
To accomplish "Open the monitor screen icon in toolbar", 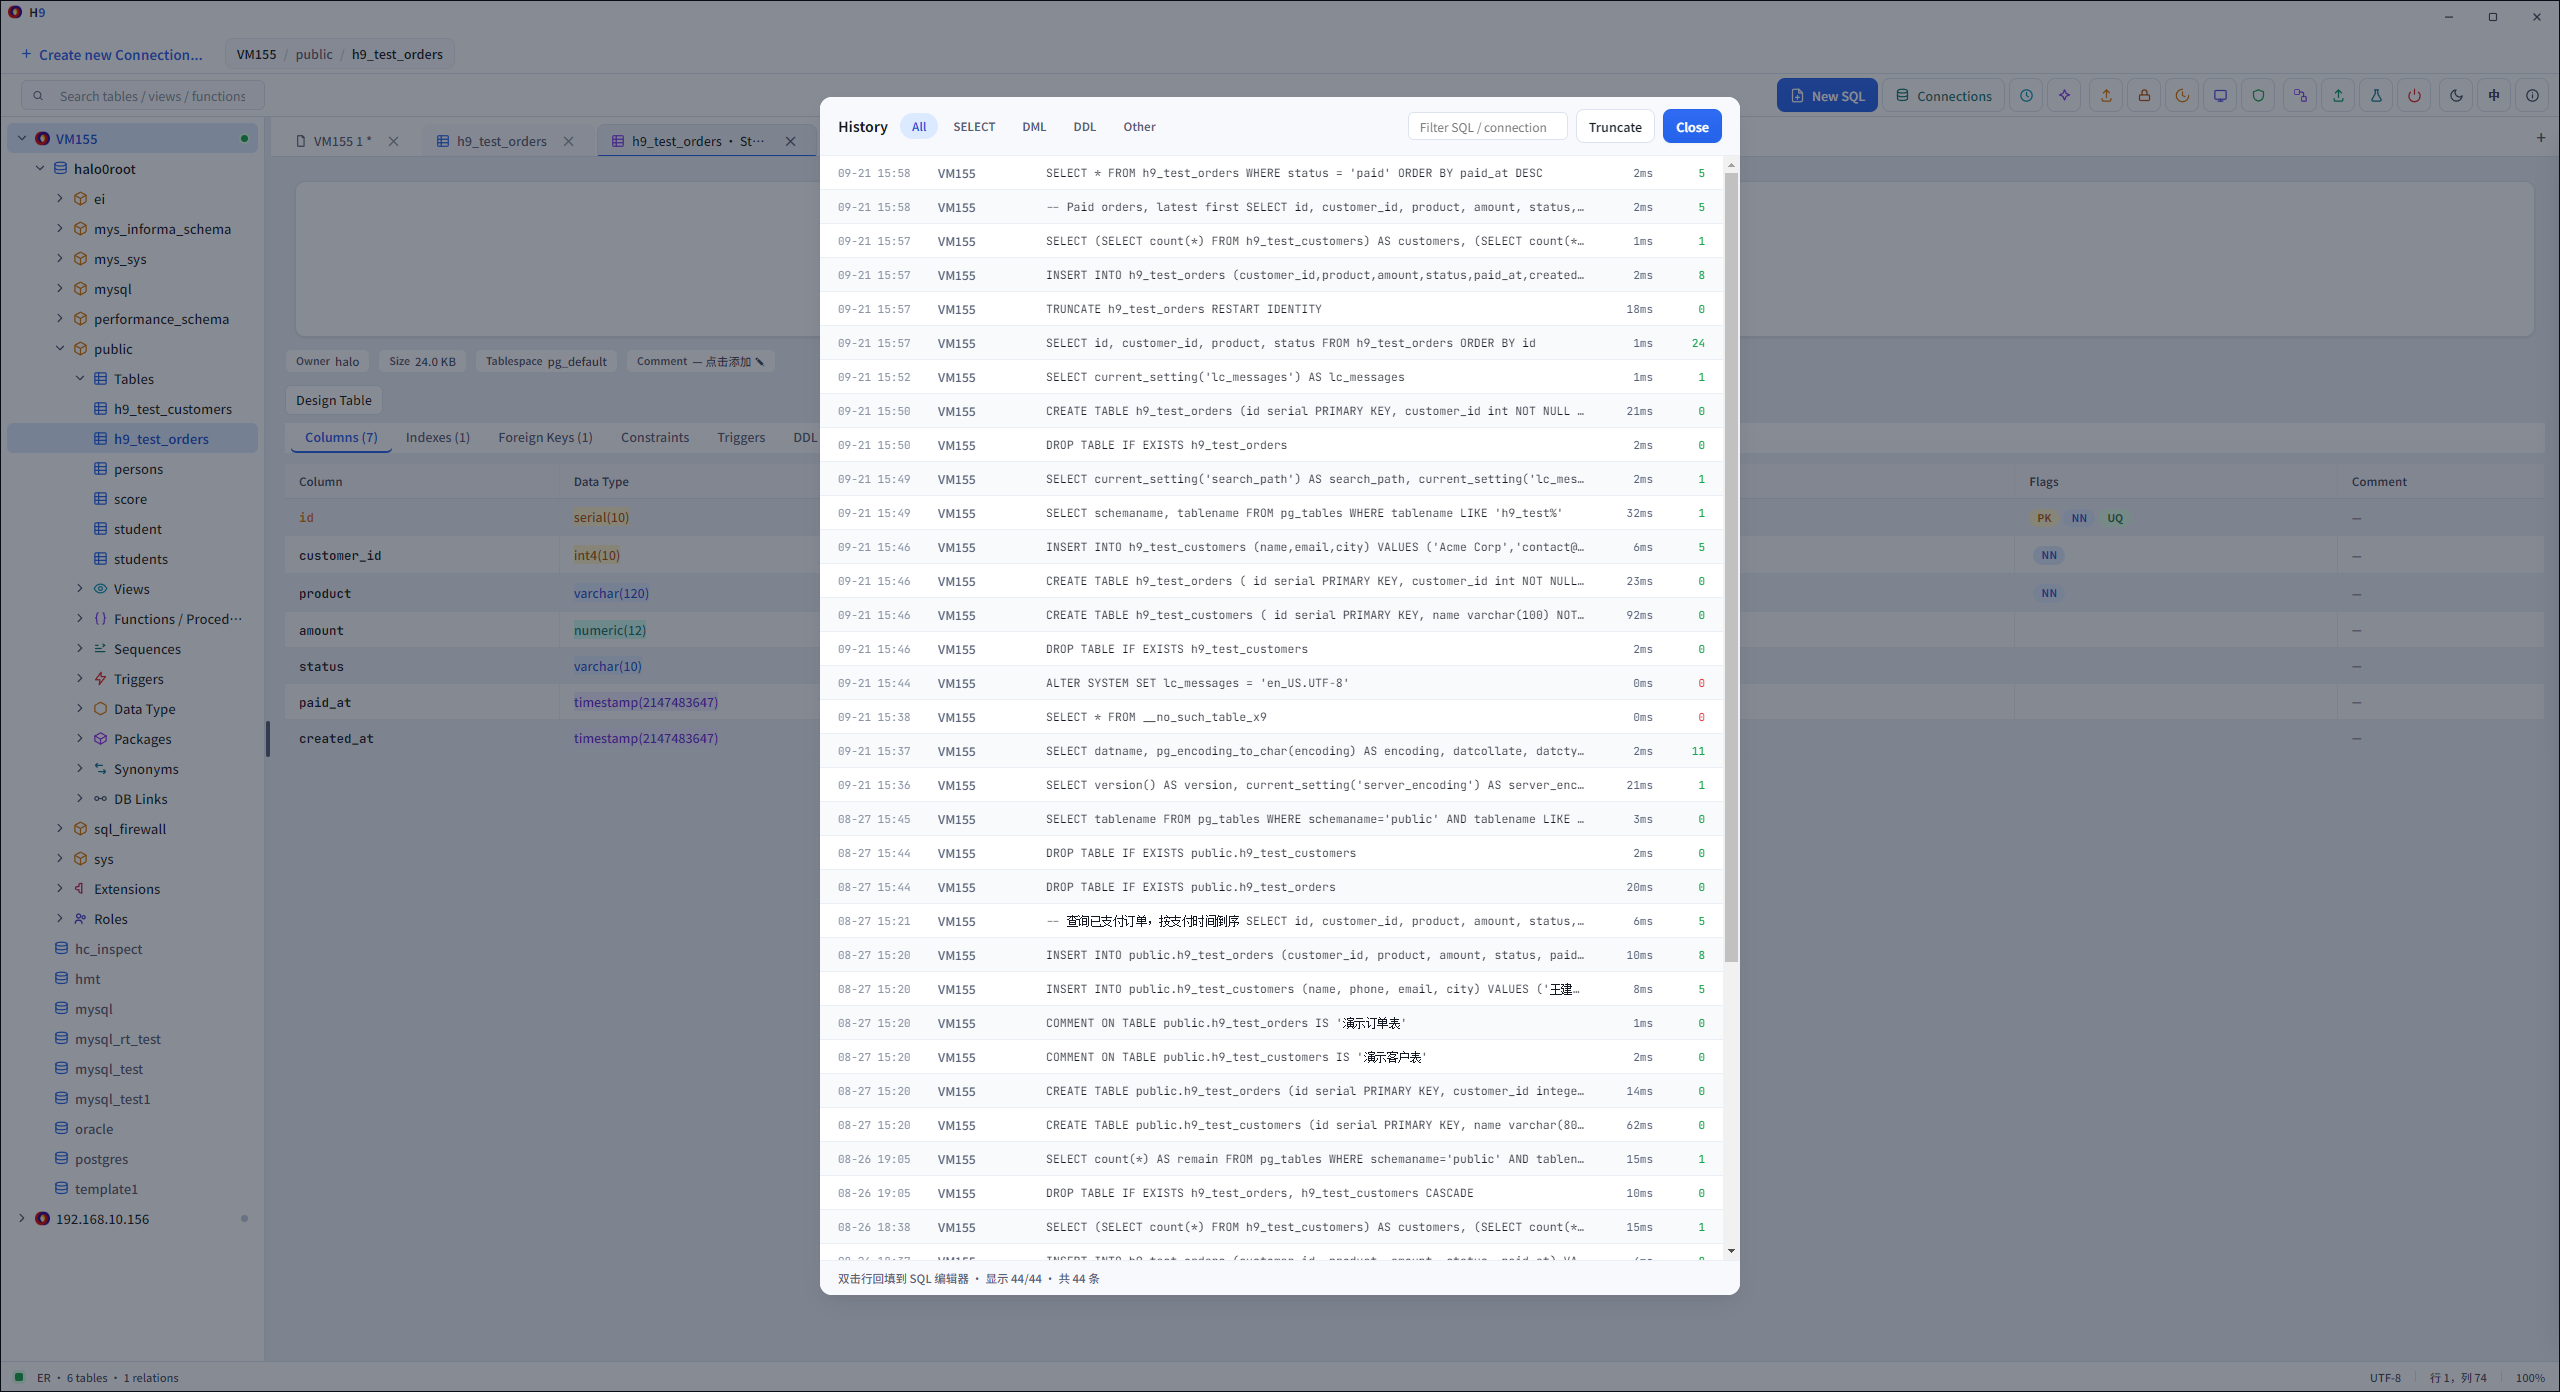I will [2220, 96].
